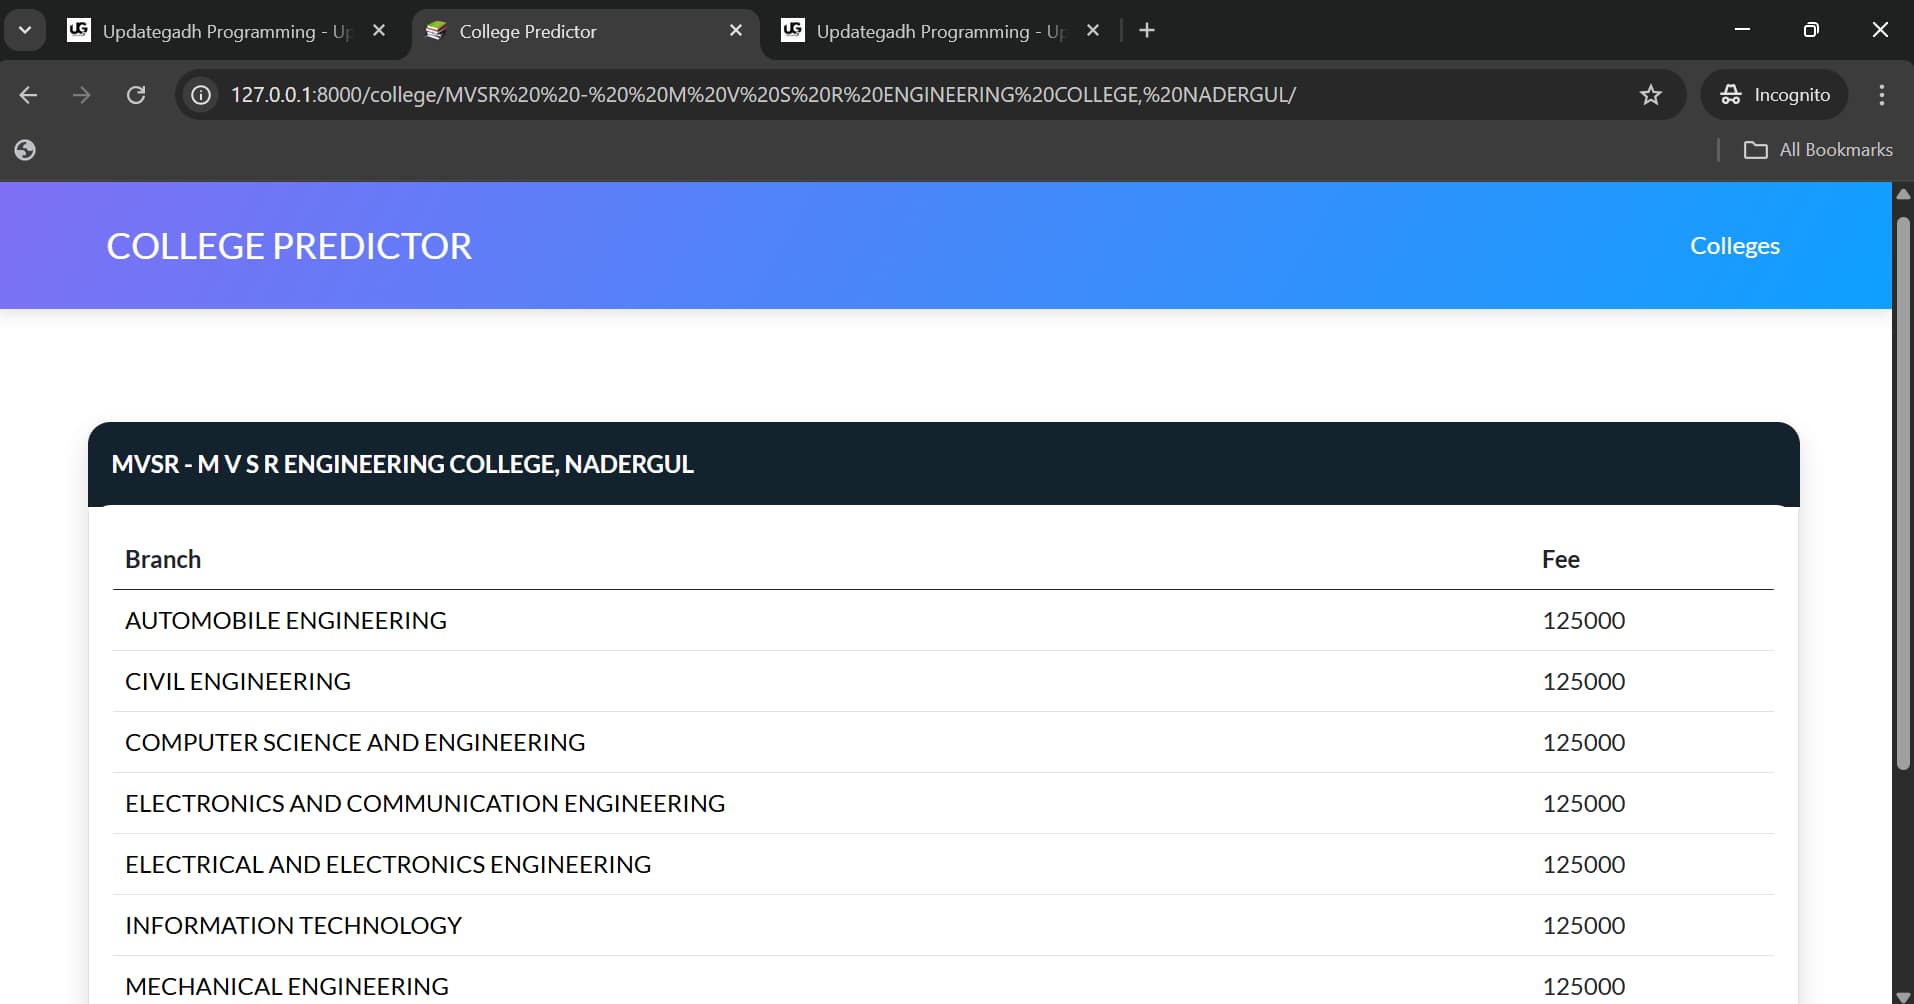The width and height of the screenshot is (1914, 1004).
Task: Click the back navigation arrow
Action: (x=27, y=95)
